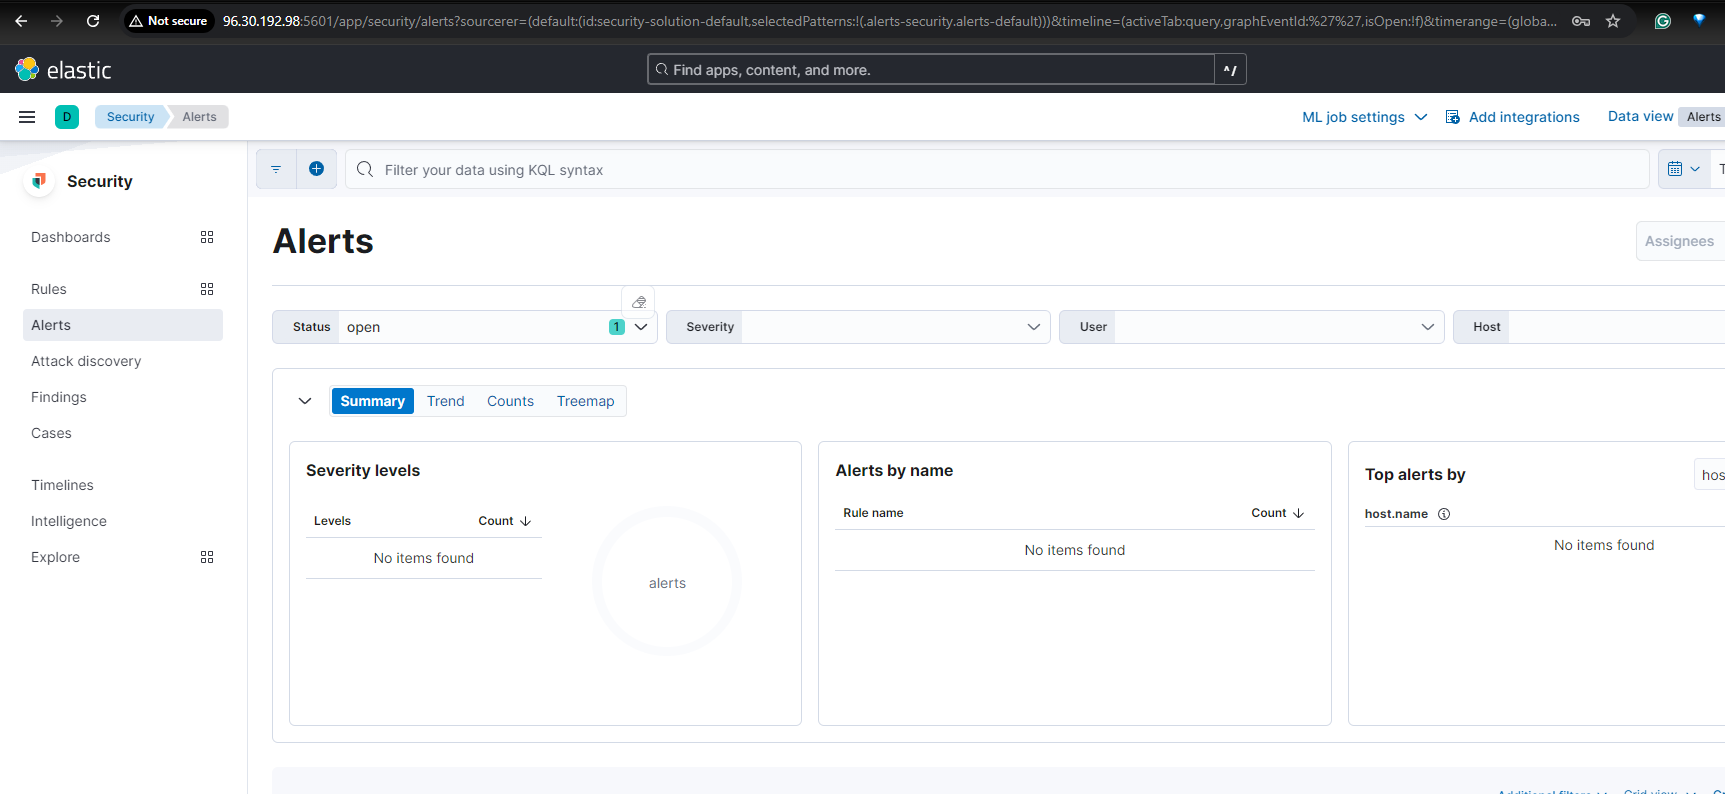The image size is (1725, 794).
Task: Sort Severity levels by Count
Action: point(504,521)
